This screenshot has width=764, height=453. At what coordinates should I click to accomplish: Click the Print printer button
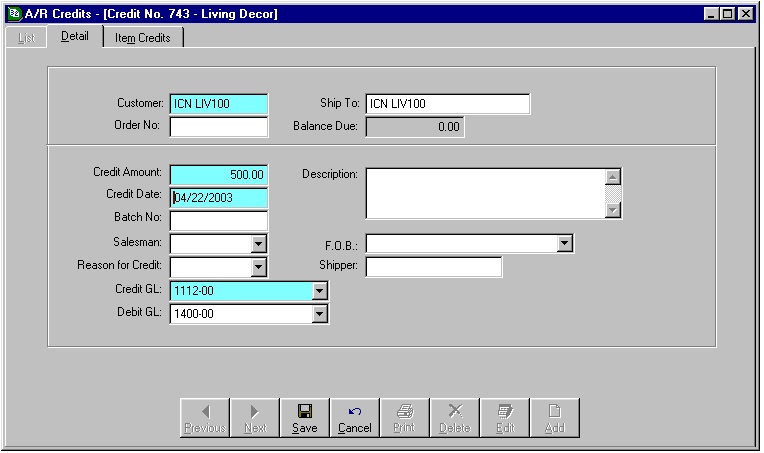click(x=404, y=418)
